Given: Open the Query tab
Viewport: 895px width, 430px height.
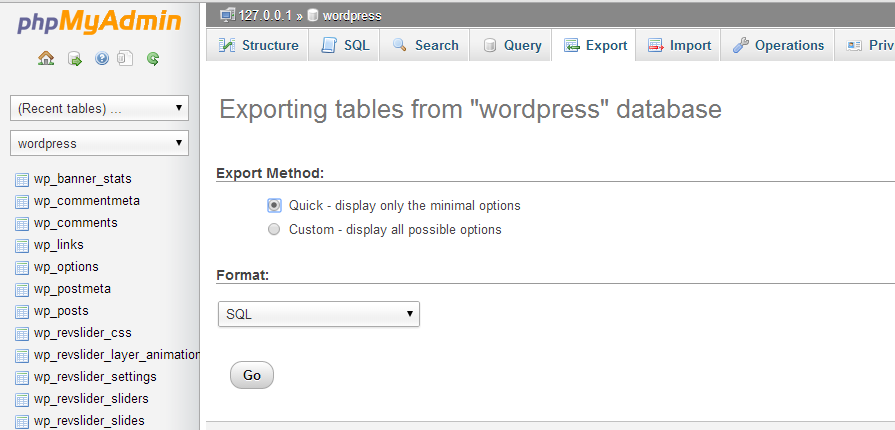Looking at the screenshot, I should (x=510, y=45).
